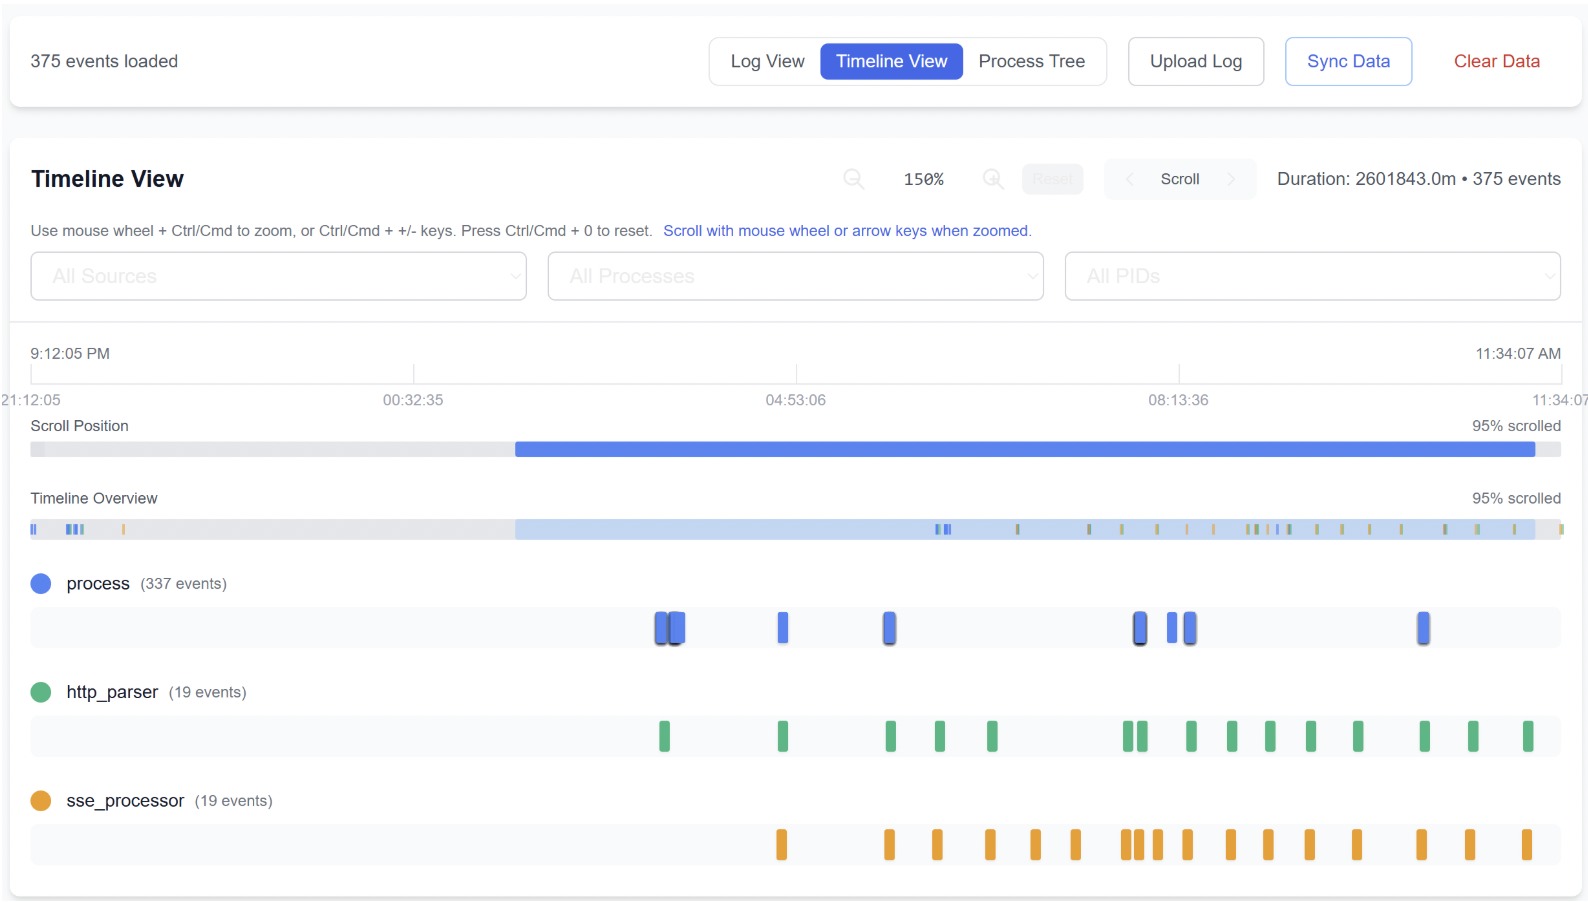Click the green http_parser legend dot
Viewport: 1588px width, 902px height.
41,692
